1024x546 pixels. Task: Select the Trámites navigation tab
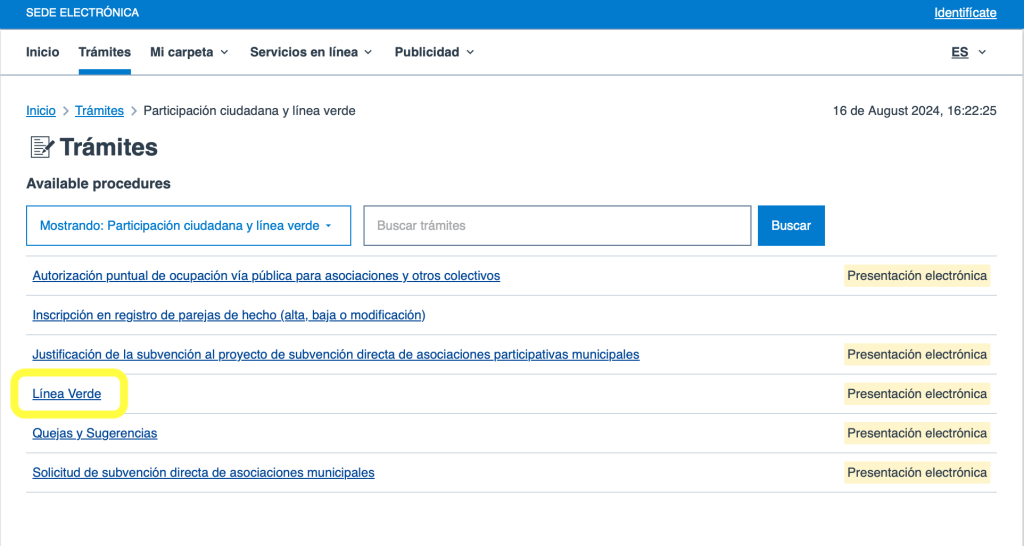click(105, 52)
